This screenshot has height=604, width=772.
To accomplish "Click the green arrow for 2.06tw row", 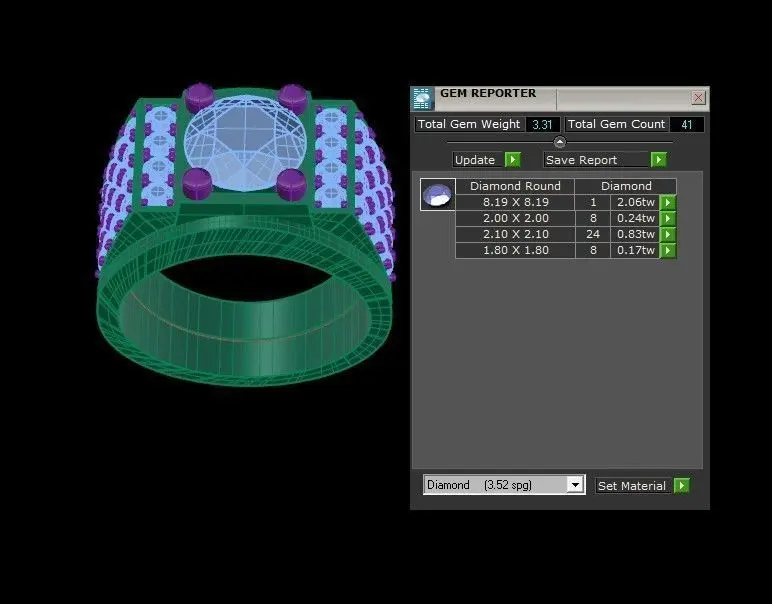I will [668, 202].
